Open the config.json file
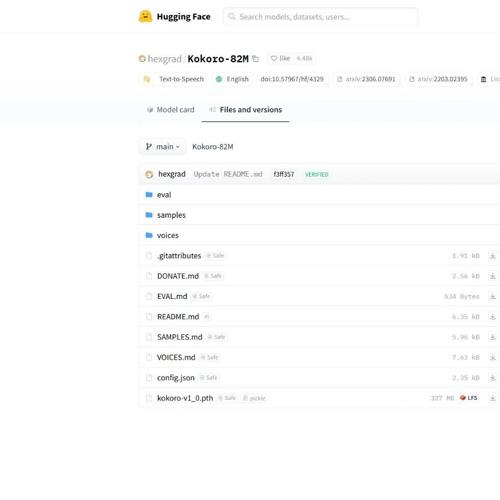Screen dimensions: 500x500 tap(176, 378)
